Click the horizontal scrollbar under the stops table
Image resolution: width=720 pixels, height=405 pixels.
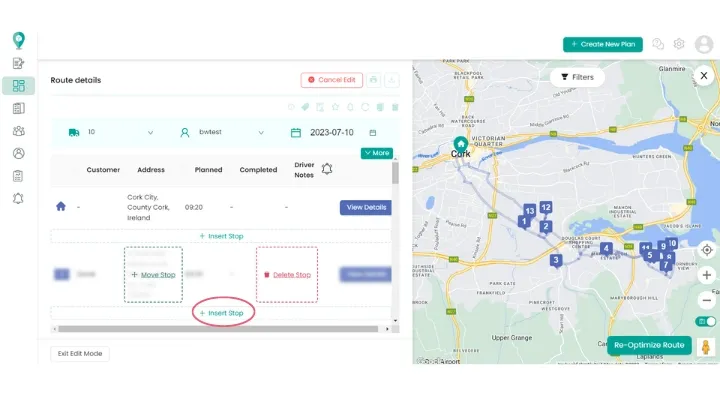click(x=210, y=328)
